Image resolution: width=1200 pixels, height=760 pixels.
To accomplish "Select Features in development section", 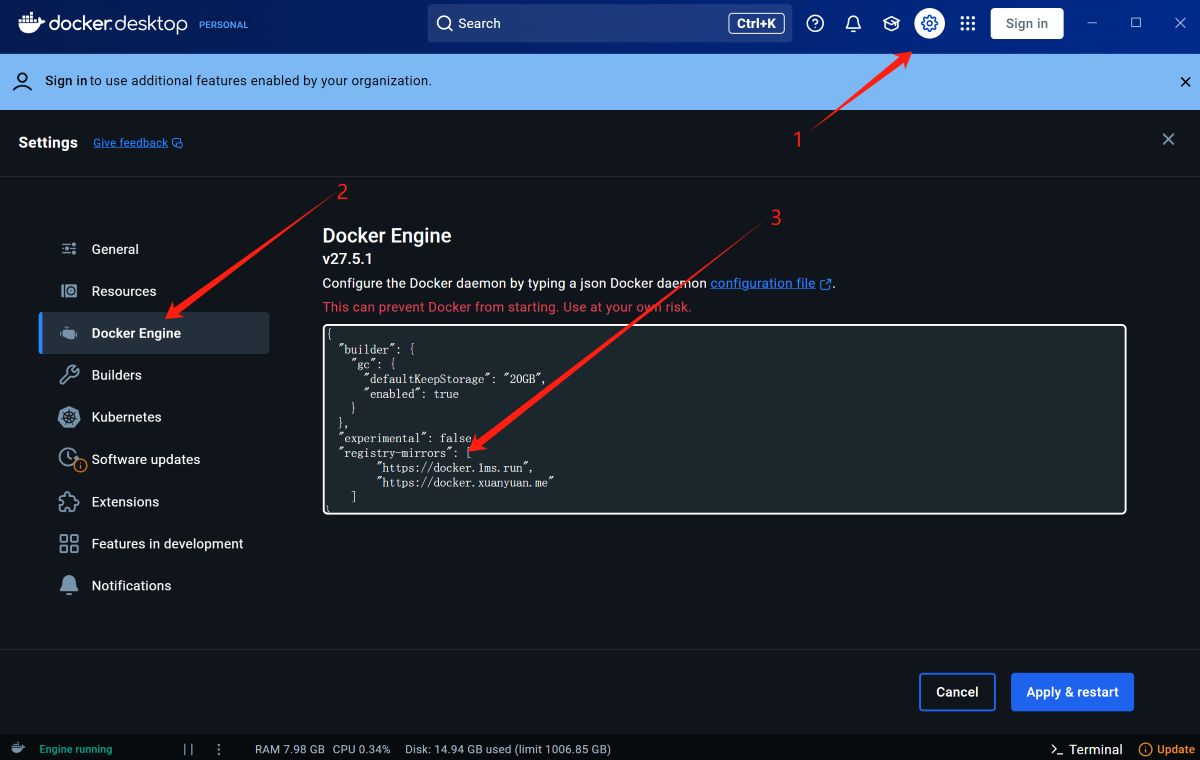I will (x=154, y=544).
